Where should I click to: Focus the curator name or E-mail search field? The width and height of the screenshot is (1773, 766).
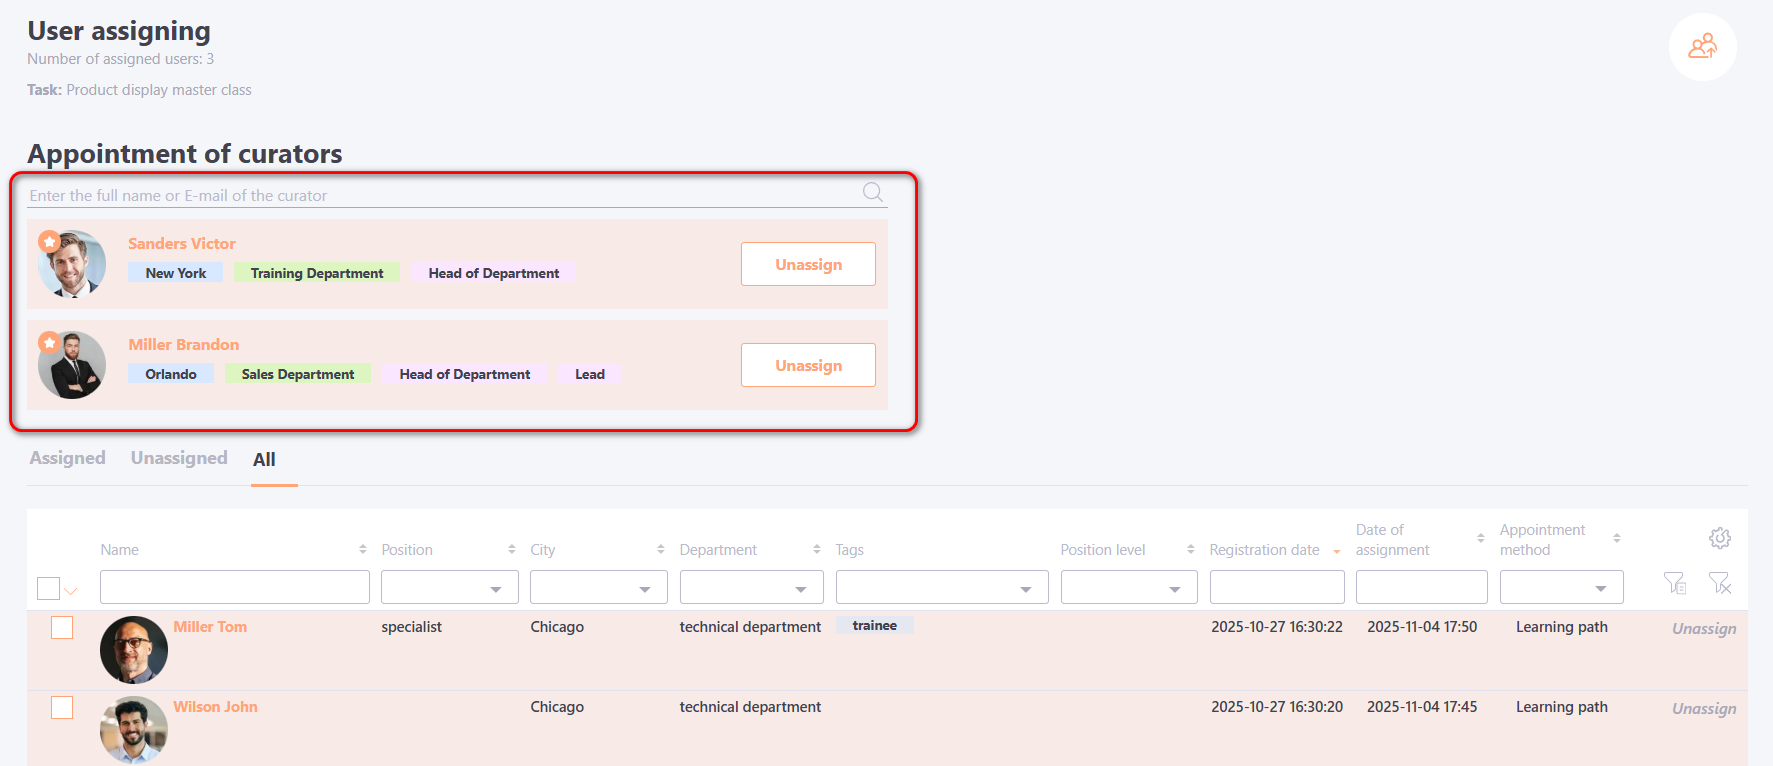click(x=440, y=195)
